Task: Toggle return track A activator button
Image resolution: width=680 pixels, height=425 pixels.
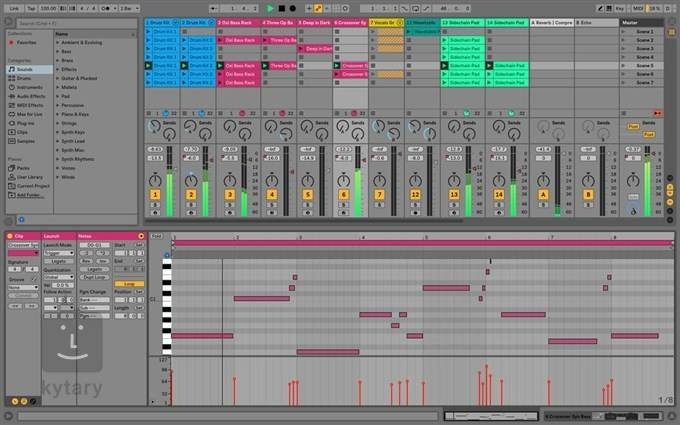Action: (x=543, y=195)
